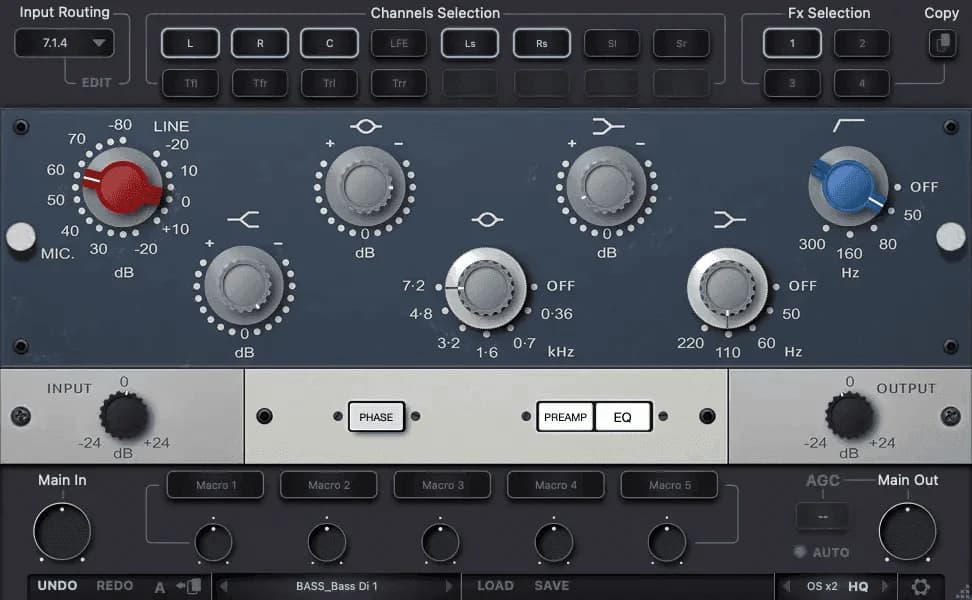Click the mid frequency kHz selector knob
This screenshot has width=972, height=600.
(x=486, y=289)
